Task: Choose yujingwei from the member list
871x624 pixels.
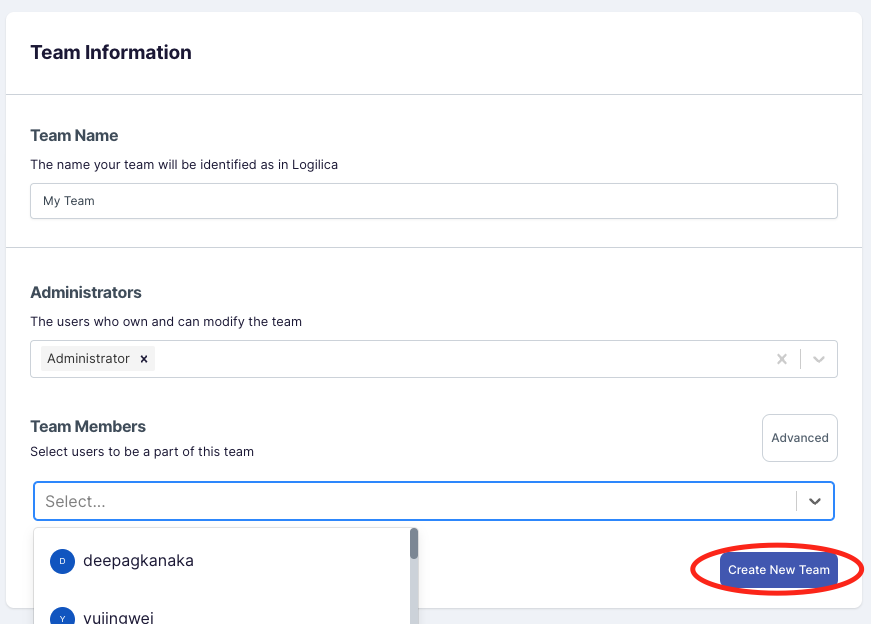Action: click(x=118, y=617)
